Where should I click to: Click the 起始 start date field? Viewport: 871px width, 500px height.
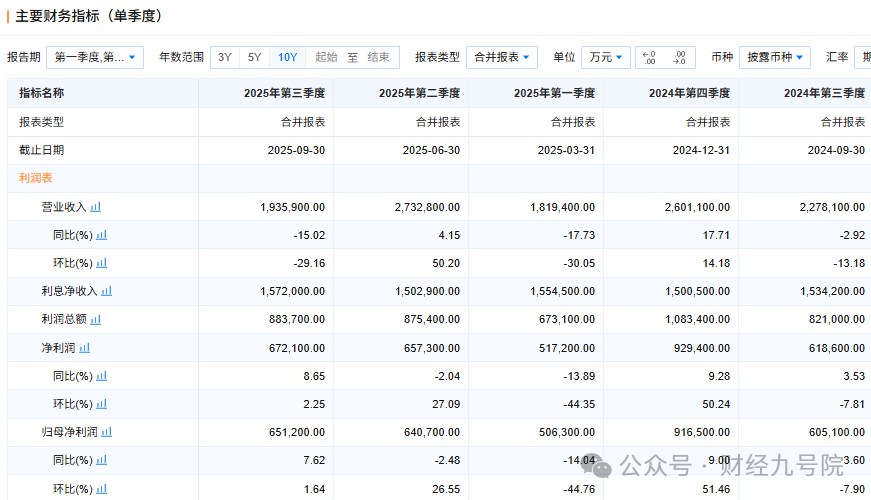tap(326, 58)
